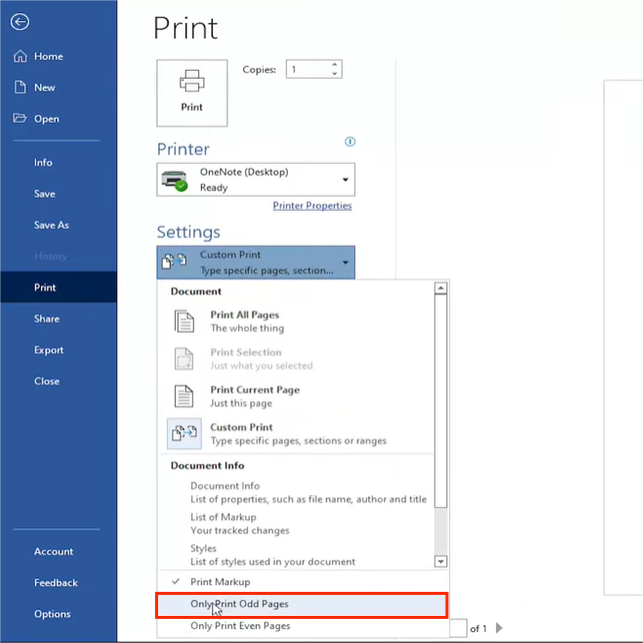643x643 pixels.
Task: Click the back arrow icon
Action: tap(20, 22)
